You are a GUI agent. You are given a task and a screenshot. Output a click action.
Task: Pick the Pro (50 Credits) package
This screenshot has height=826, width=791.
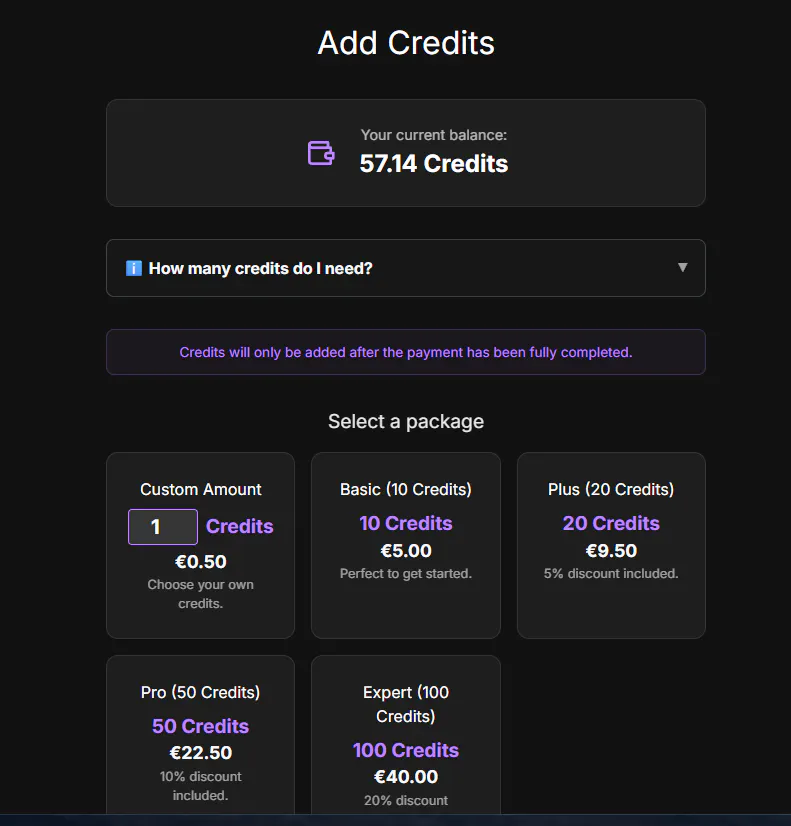point(200,735)
